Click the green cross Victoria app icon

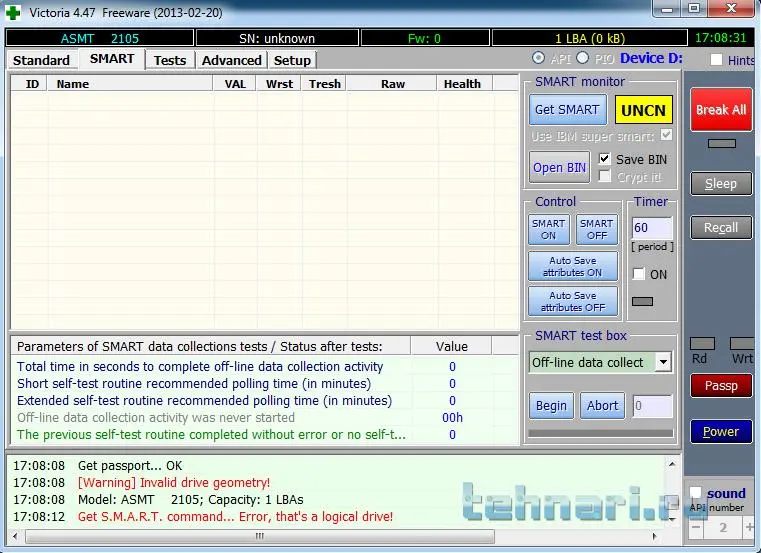click(x=13, y=12)
